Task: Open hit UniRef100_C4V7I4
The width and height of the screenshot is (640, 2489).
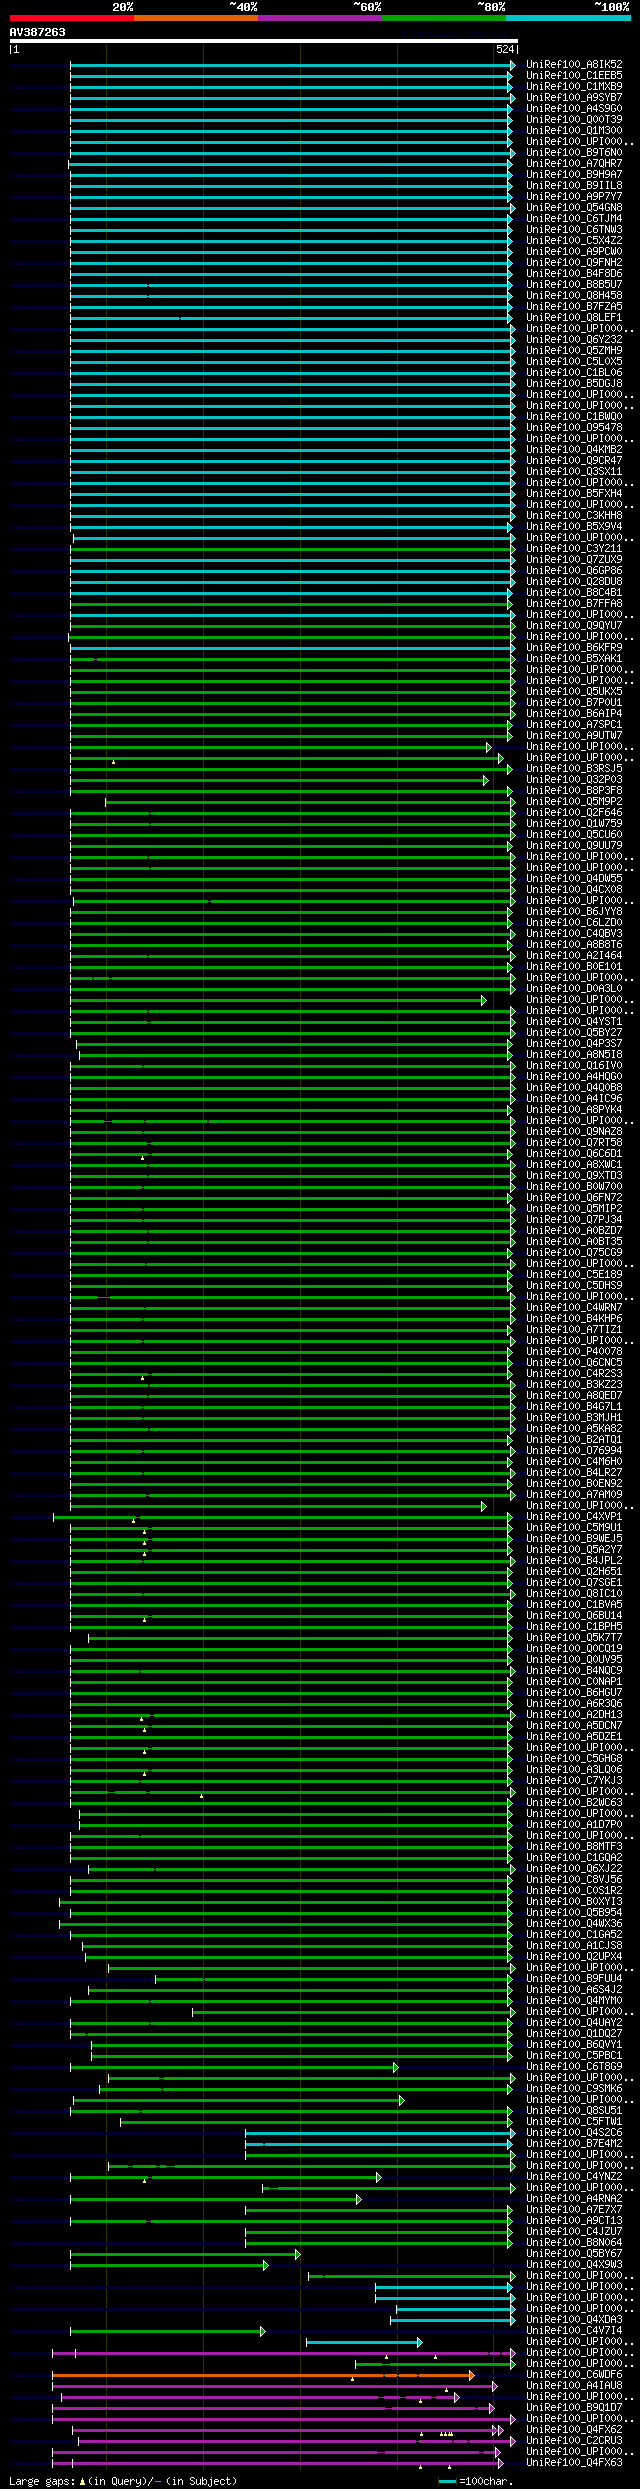Action: tap(574, 2330)
